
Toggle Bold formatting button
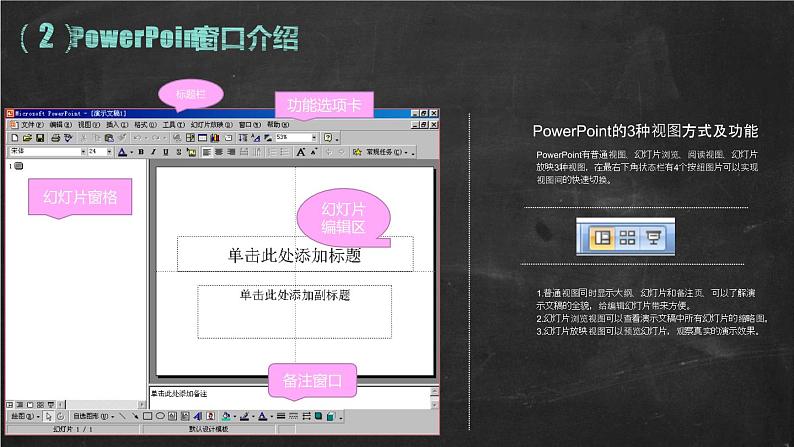coord(141,151)
